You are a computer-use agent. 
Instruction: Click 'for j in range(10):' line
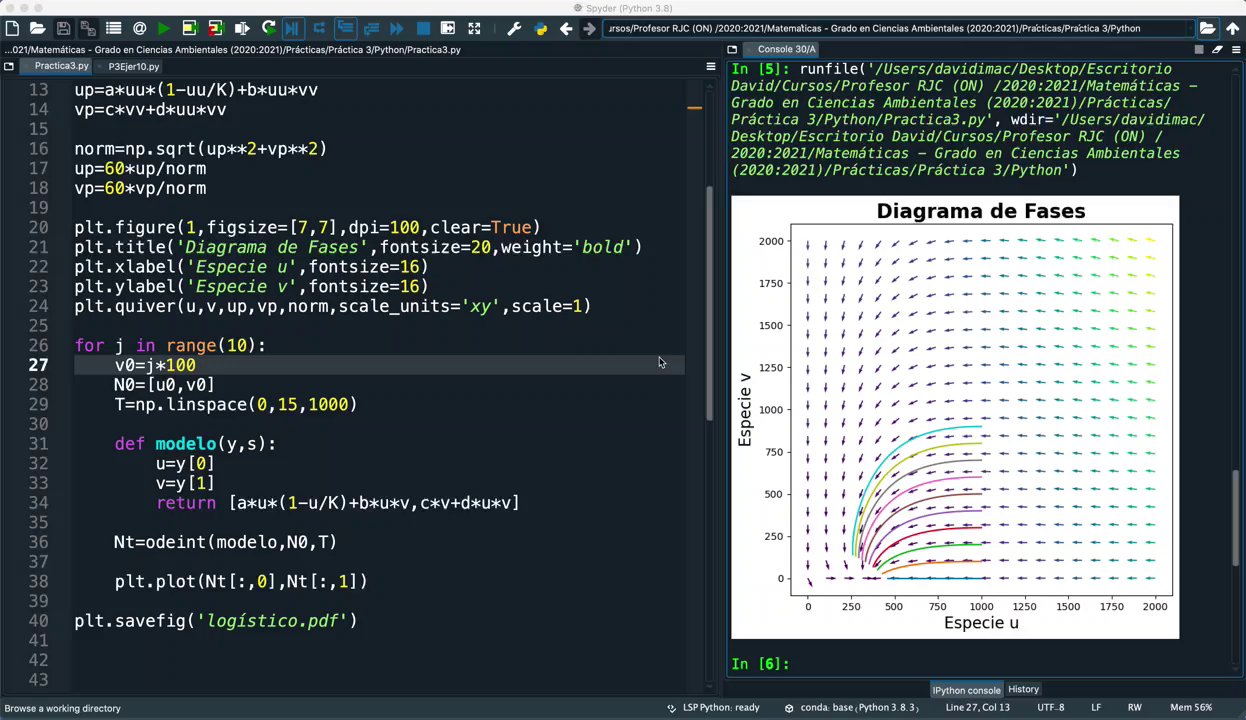click(170, 346)
